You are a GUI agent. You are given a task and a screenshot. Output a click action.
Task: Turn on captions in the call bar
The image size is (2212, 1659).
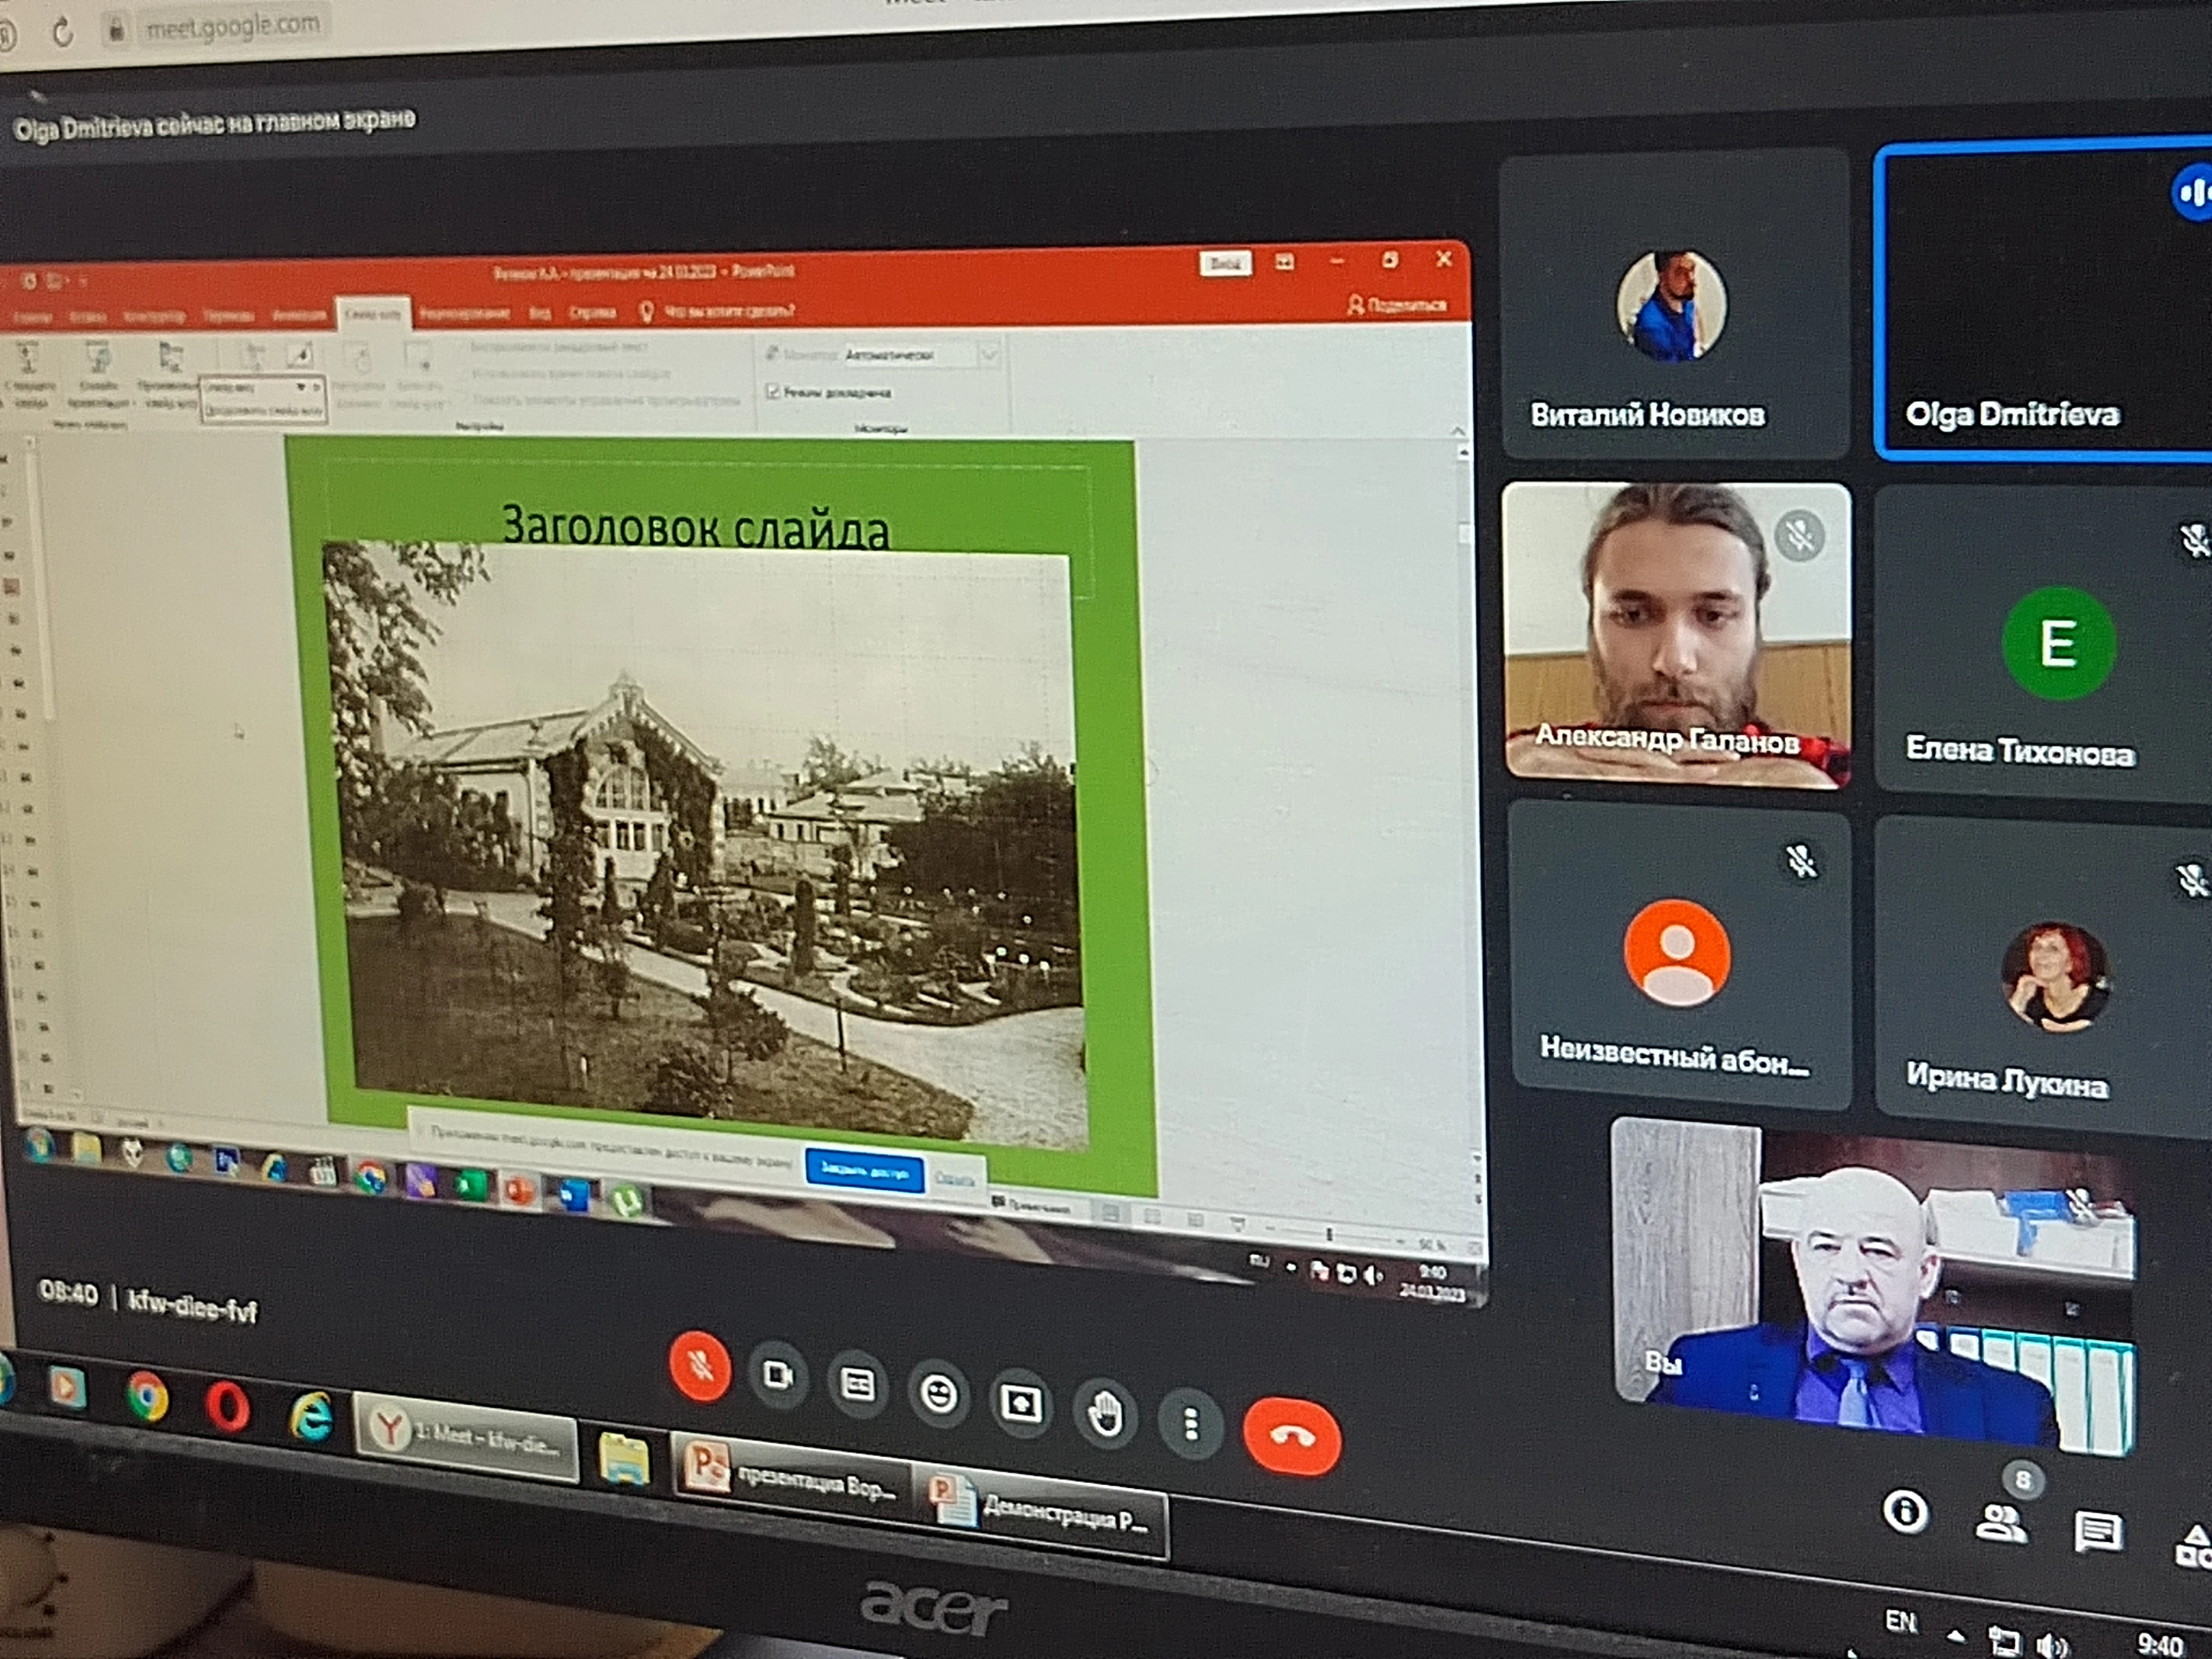(x=857, y=1385)
